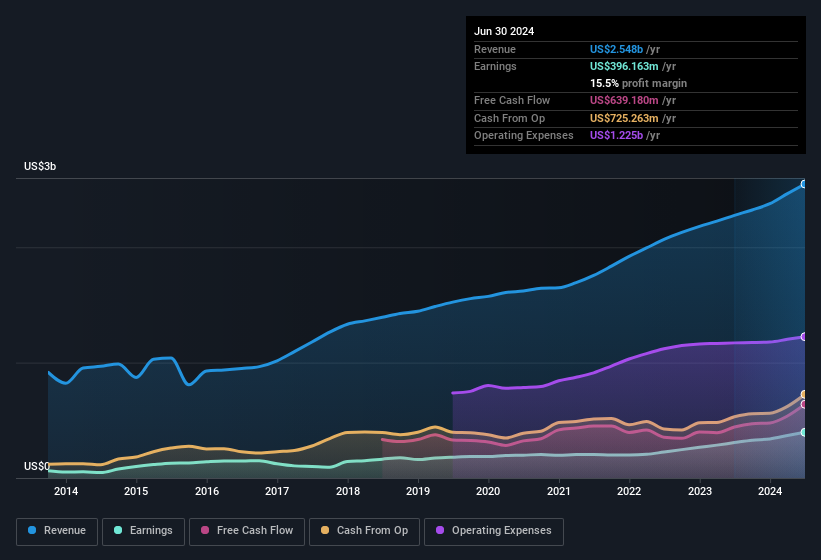Click the Revenue label in the tooltip

click(x=495, y=49)
